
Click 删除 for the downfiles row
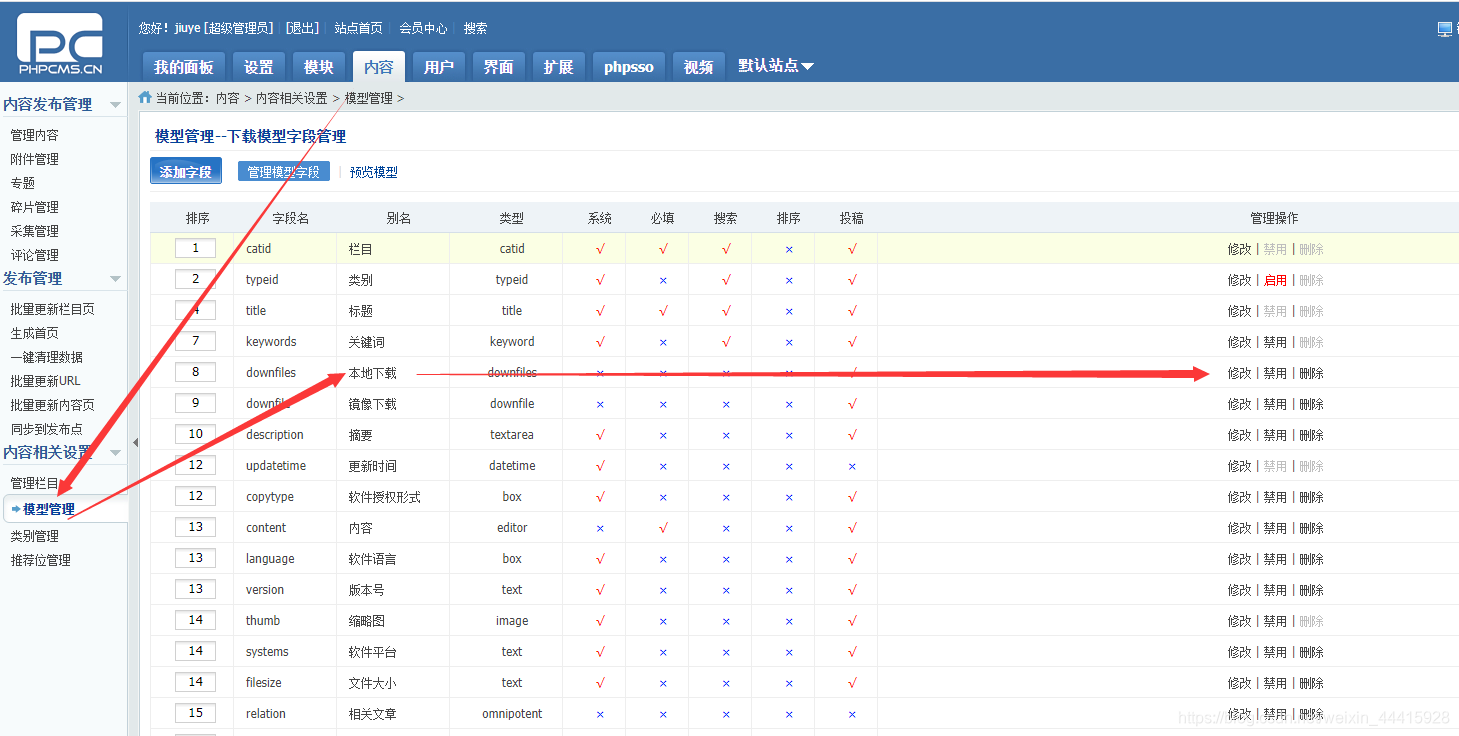click(1311, 373)
